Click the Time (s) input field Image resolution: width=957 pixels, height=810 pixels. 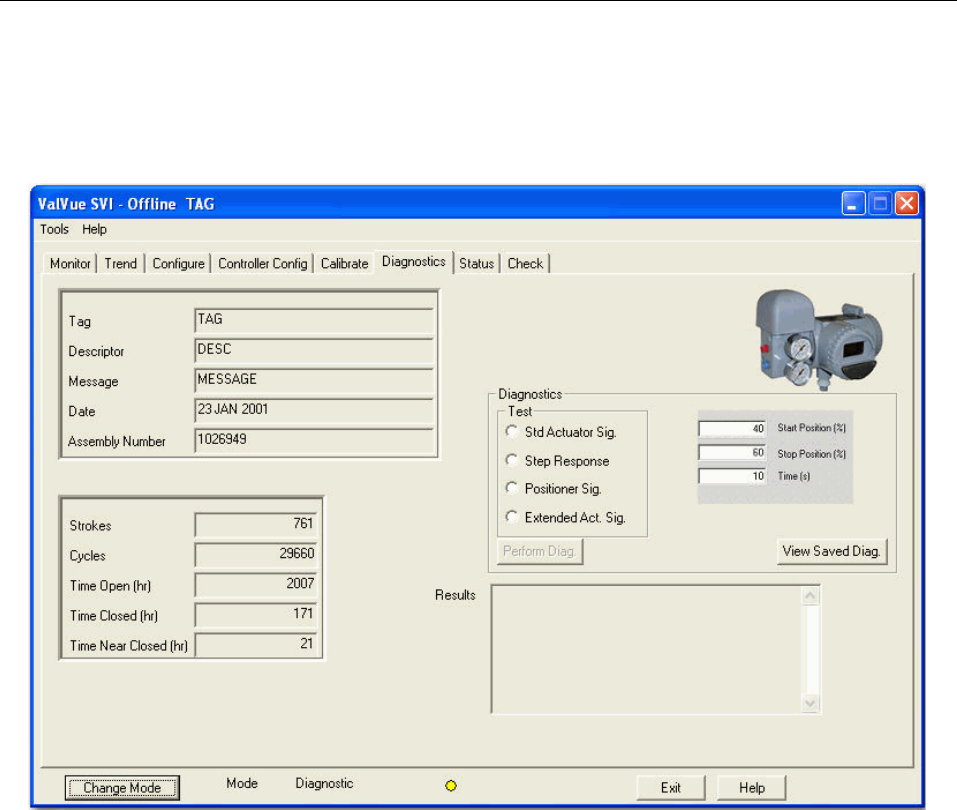[x=732, y=476]
